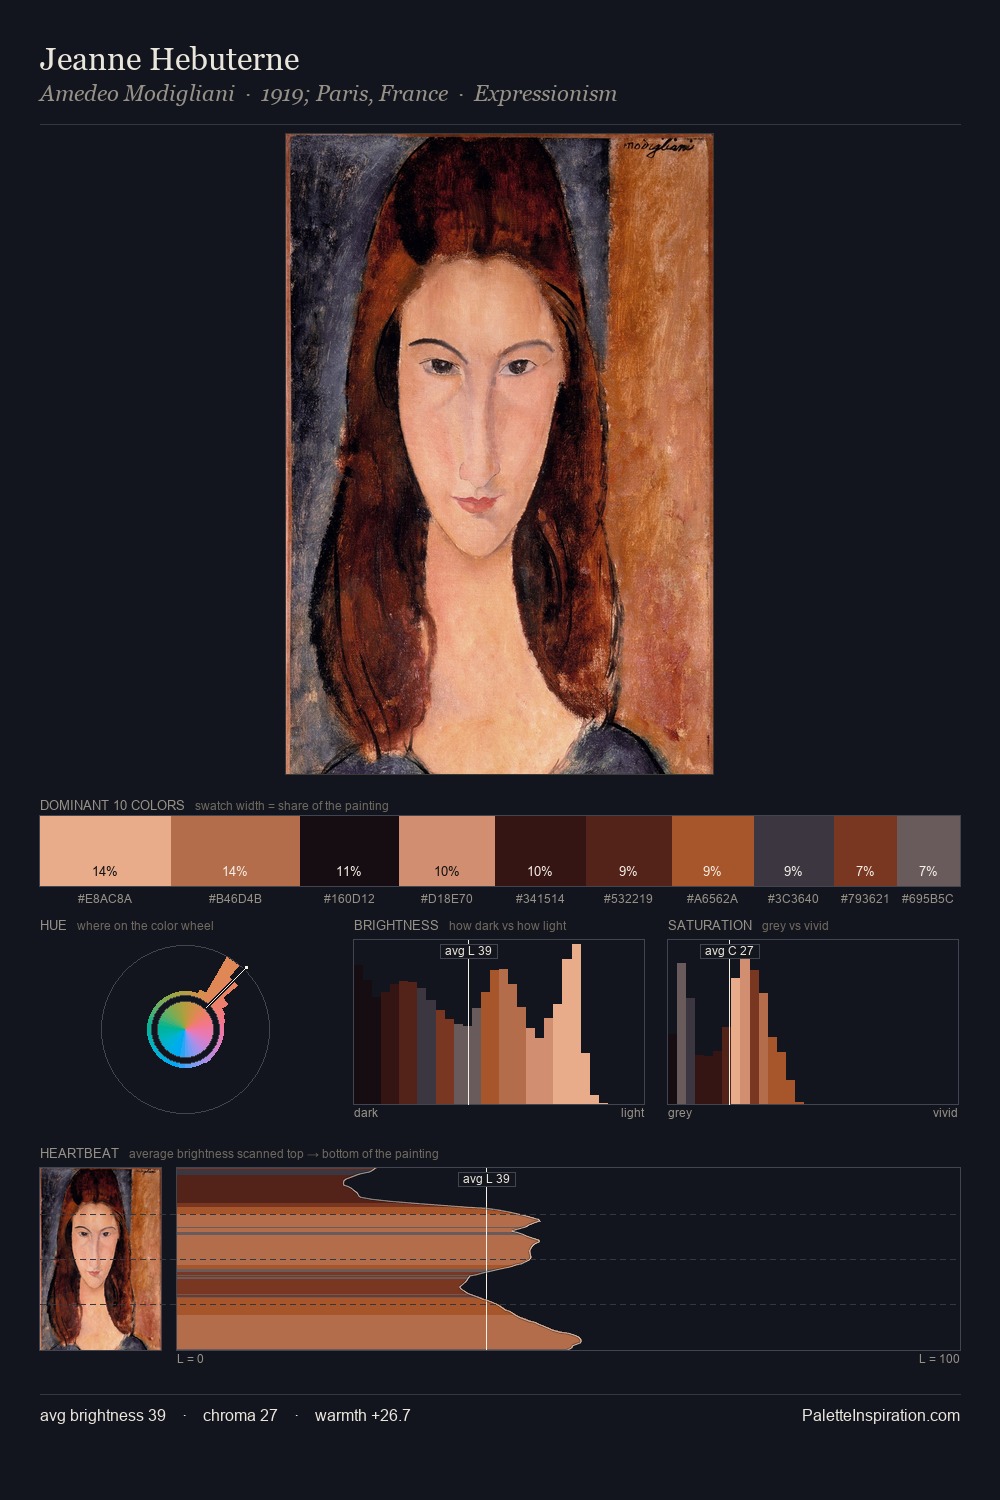Screen dimensions: 1000x1500
Task: Click the 'L = 100' axis label
Action: [x=939, y=1359]
